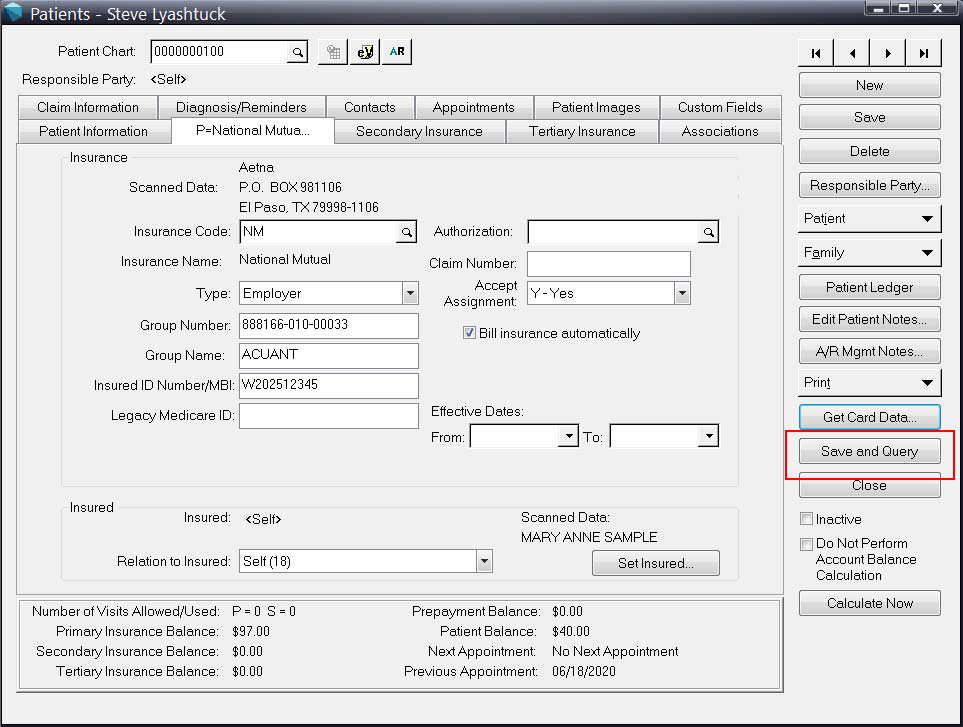Search Insurance Code using the magnifier icon
The image size is (963, 727).
[x=406, y=232]
